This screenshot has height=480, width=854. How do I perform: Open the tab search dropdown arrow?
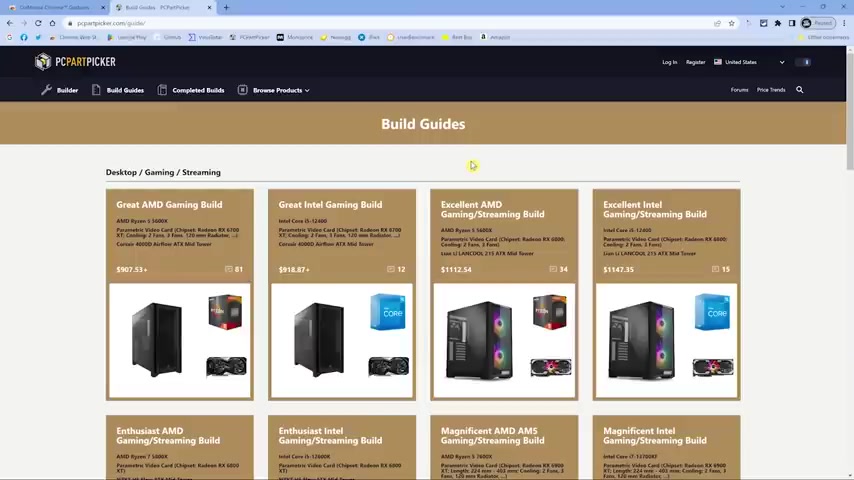(x=783, y=7)
